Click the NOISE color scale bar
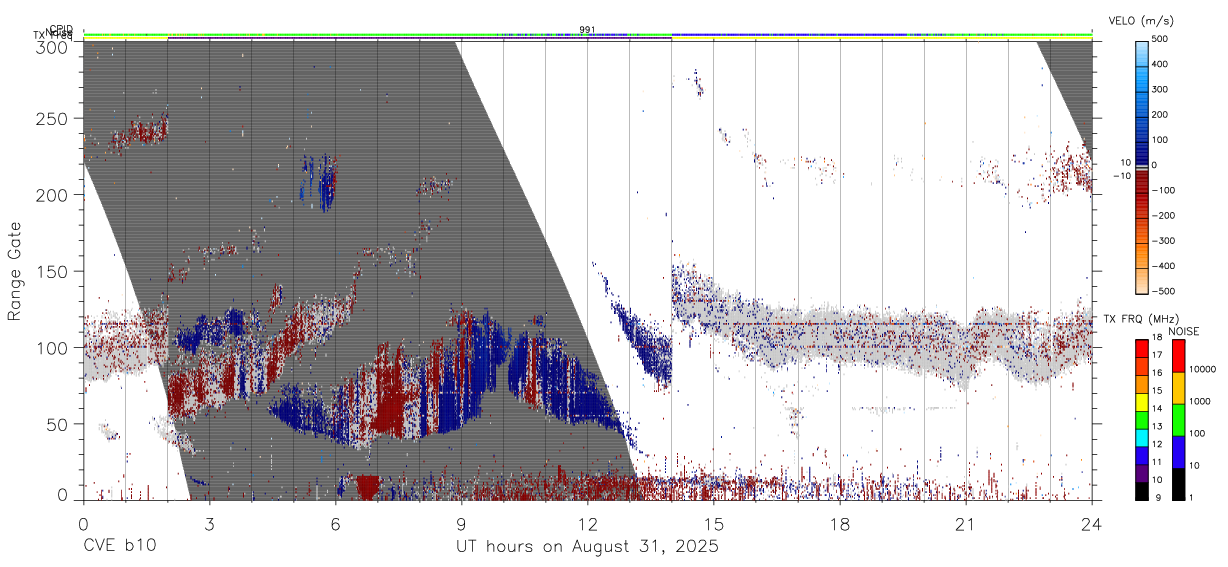The height and width of the screenshot is (567, 1228). tap(1177, 419)
